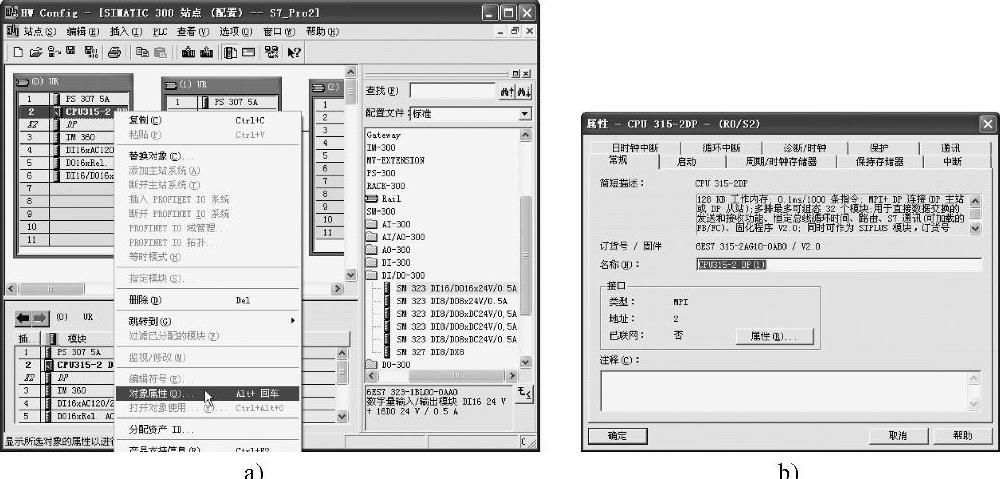Click the Download to module toolbar icon
The width and height of the screenshot is (1000, 479).
click(188, 53)
